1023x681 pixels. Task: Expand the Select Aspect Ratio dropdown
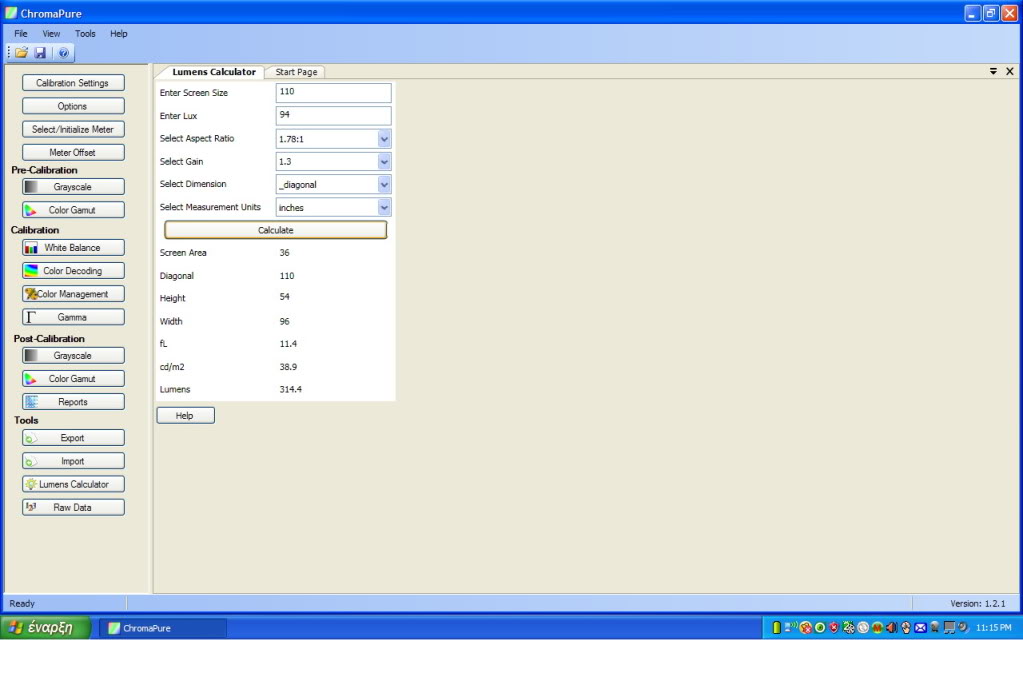click(x=384, y=139)
